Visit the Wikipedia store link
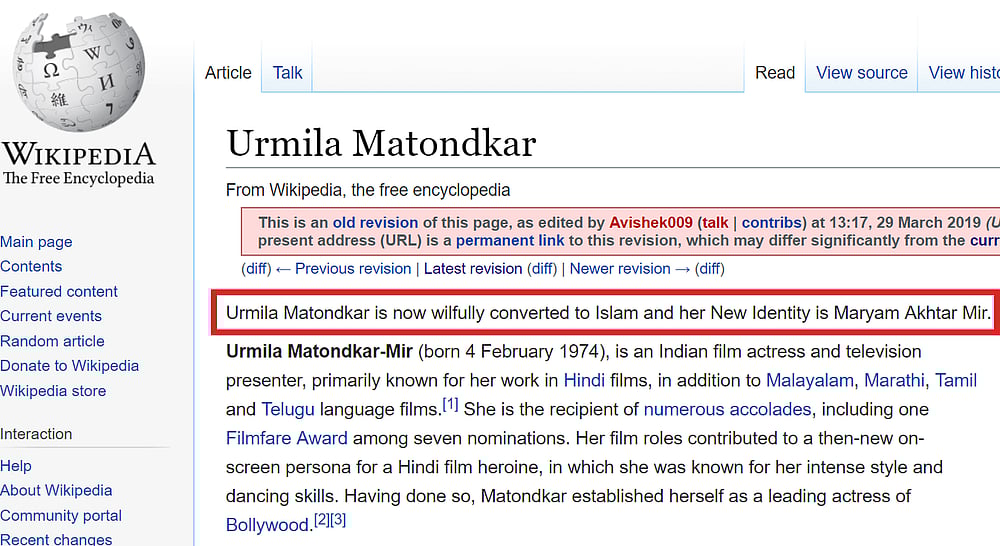 [x=53, y=391]
